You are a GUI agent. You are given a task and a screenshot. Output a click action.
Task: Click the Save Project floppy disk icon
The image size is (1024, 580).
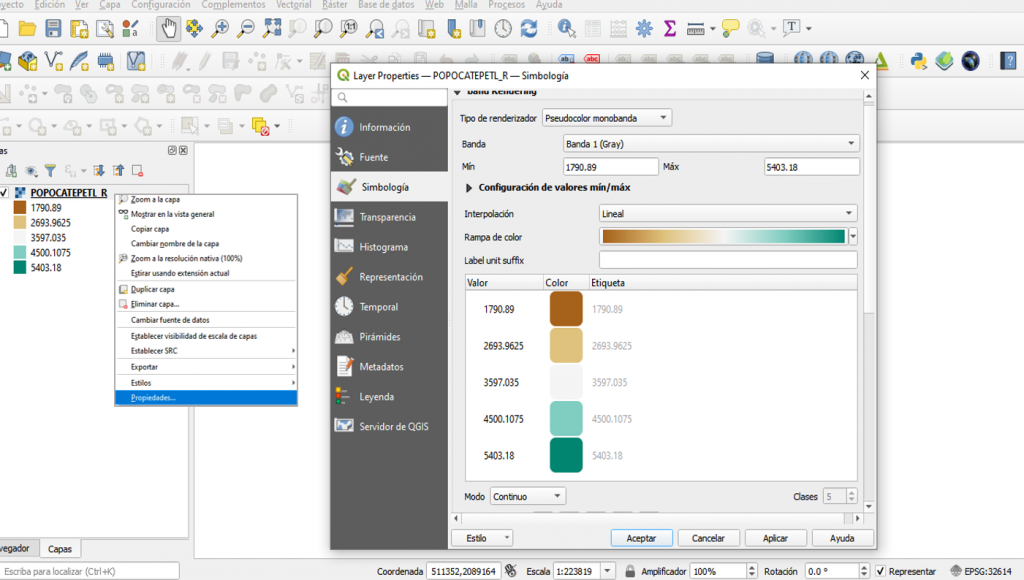[53, 28]
